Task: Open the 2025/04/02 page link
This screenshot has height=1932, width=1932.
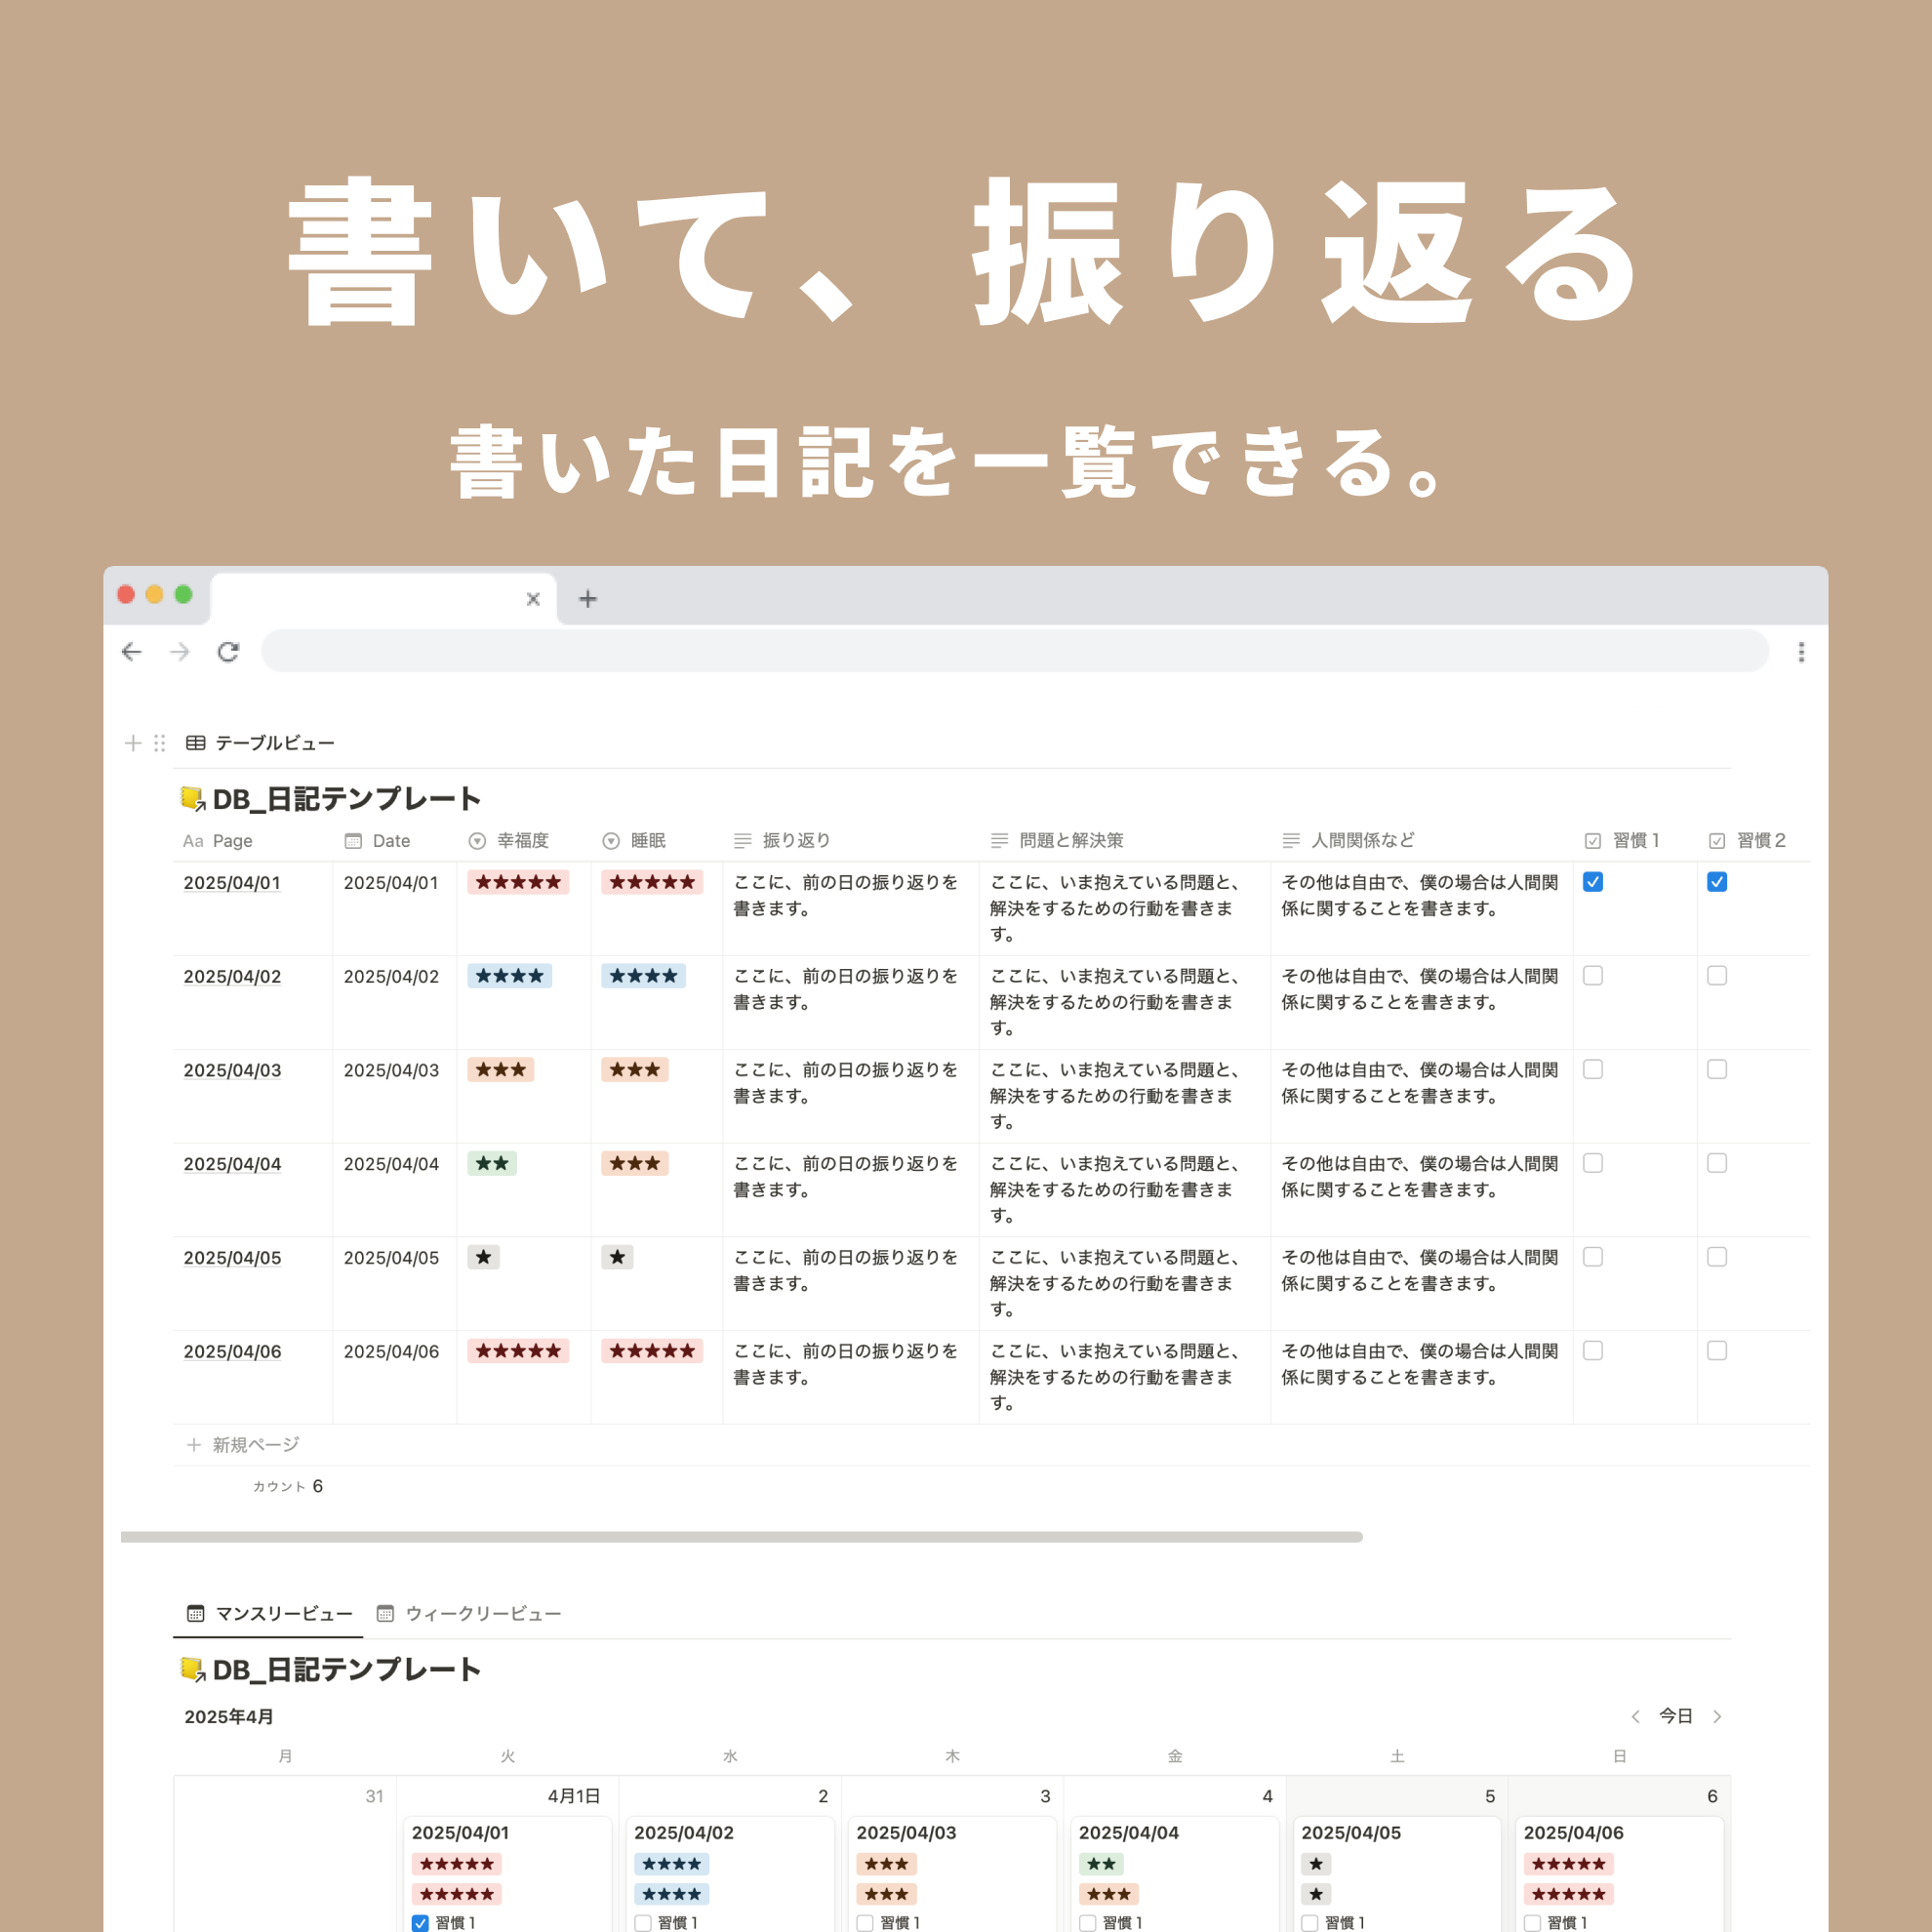Action: (x=232, y=977)
